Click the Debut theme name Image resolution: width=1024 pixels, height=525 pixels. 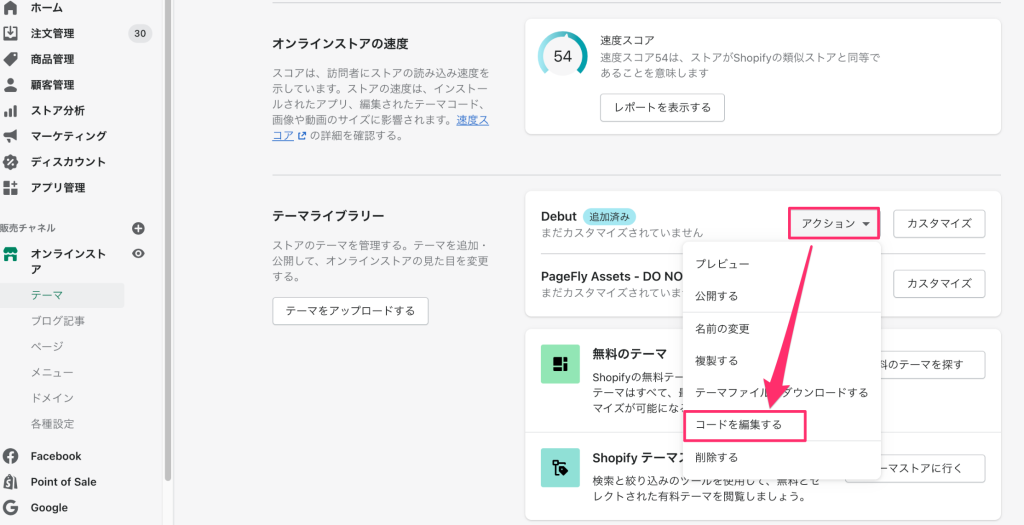tap(559, 216)
